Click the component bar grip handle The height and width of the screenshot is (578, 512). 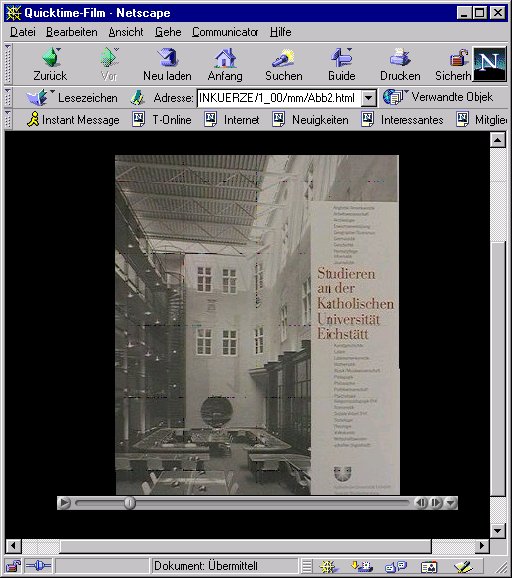point(306,566)
